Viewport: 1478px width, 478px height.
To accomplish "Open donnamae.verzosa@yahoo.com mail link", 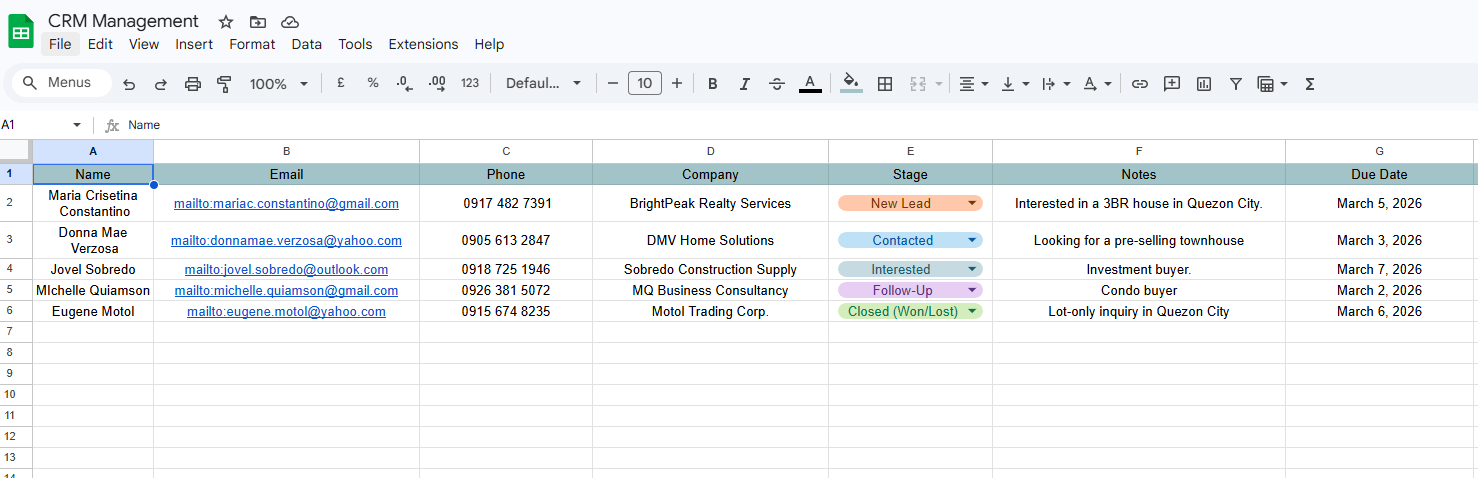I will [286, 240].
